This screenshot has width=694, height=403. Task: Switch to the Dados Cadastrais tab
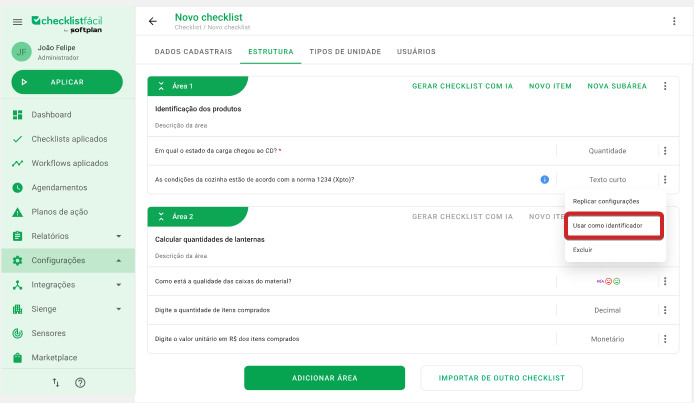[x=194, y=51]
